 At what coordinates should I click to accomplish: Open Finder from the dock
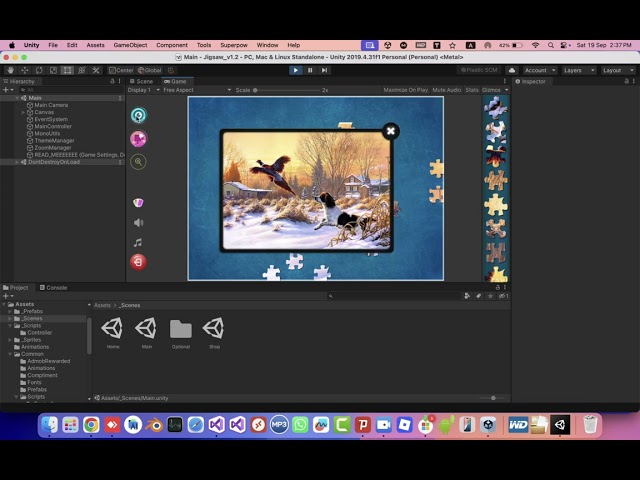click(x=49, y=425)
